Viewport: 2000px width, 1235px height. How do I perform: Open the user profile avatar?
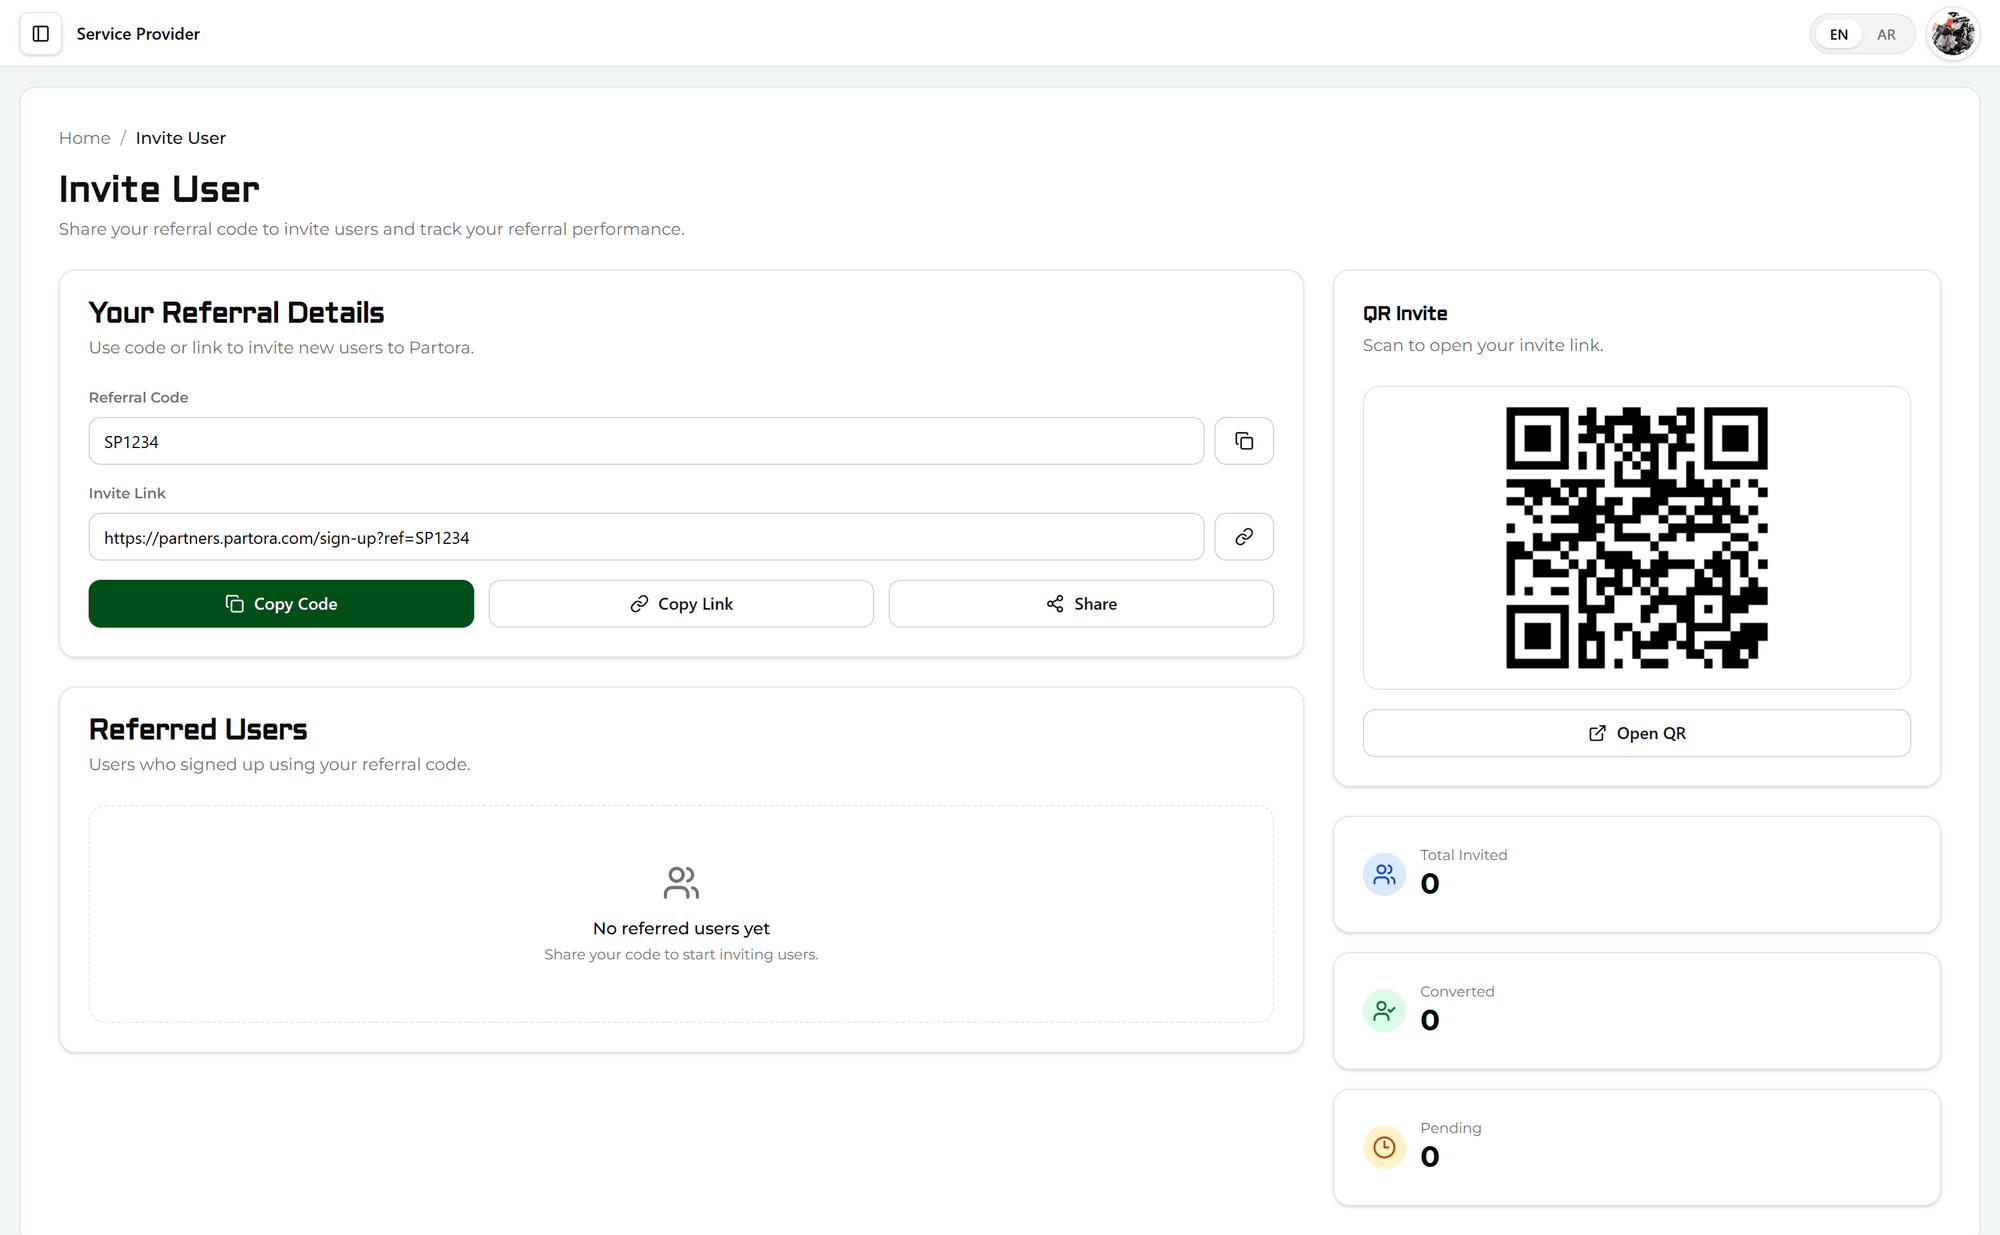pyautogui.click(x=1952, y=34)
